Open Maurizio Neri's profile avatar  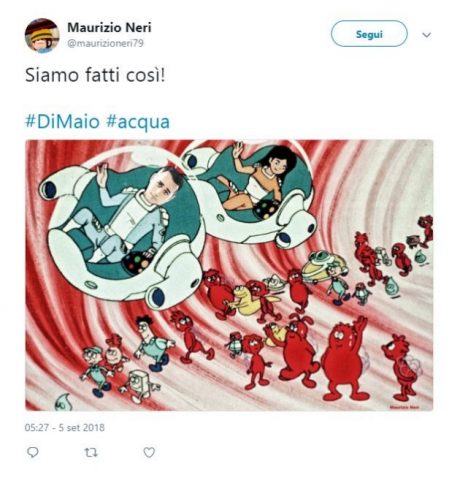point(42,36)
